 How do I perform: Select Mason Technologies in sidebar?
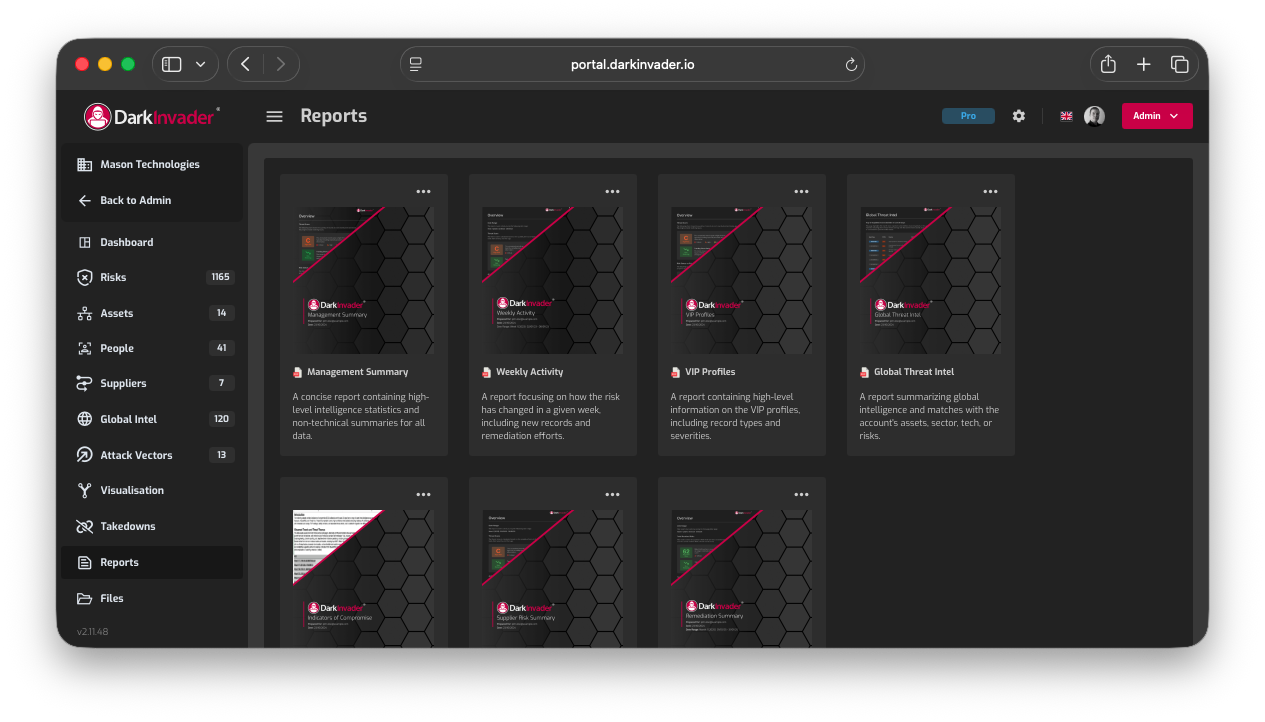[152, 164]
